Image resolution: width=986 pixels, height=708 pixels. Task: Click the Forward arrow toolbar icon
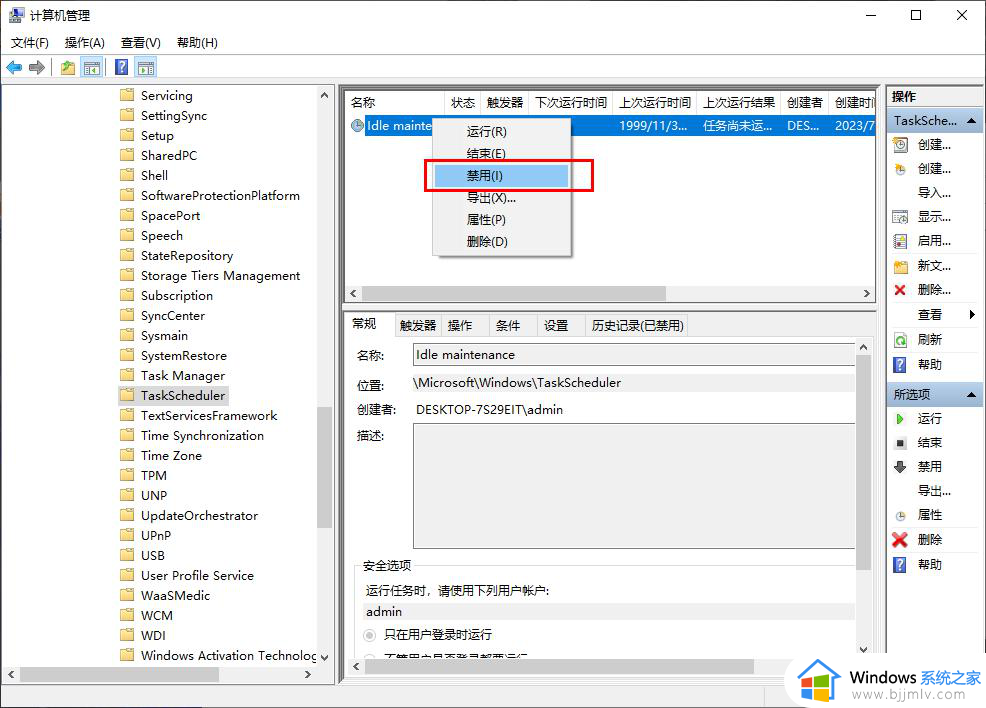point(37,67)
